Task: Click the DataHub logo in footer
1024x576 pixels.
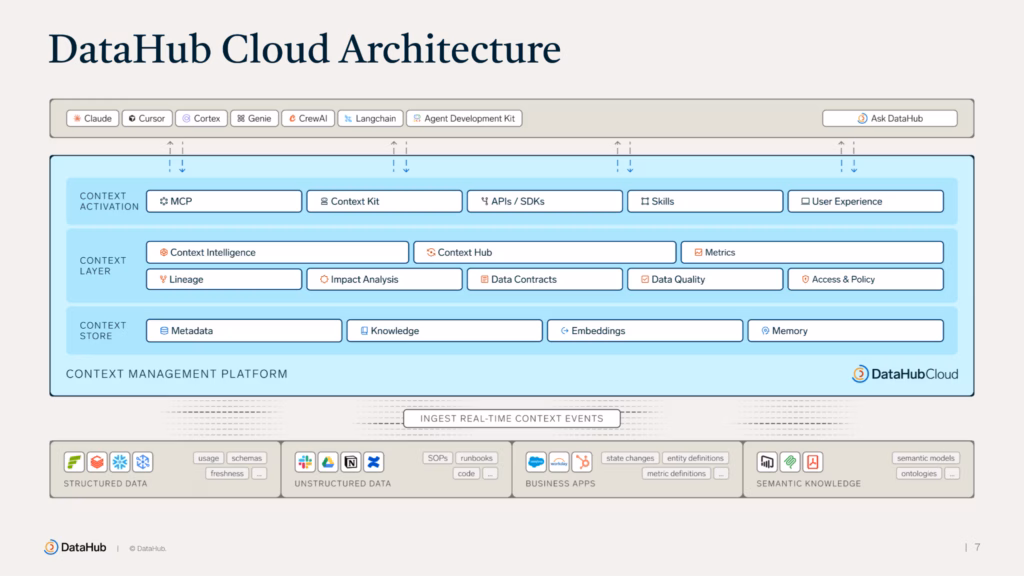Action: click(75, 547)
